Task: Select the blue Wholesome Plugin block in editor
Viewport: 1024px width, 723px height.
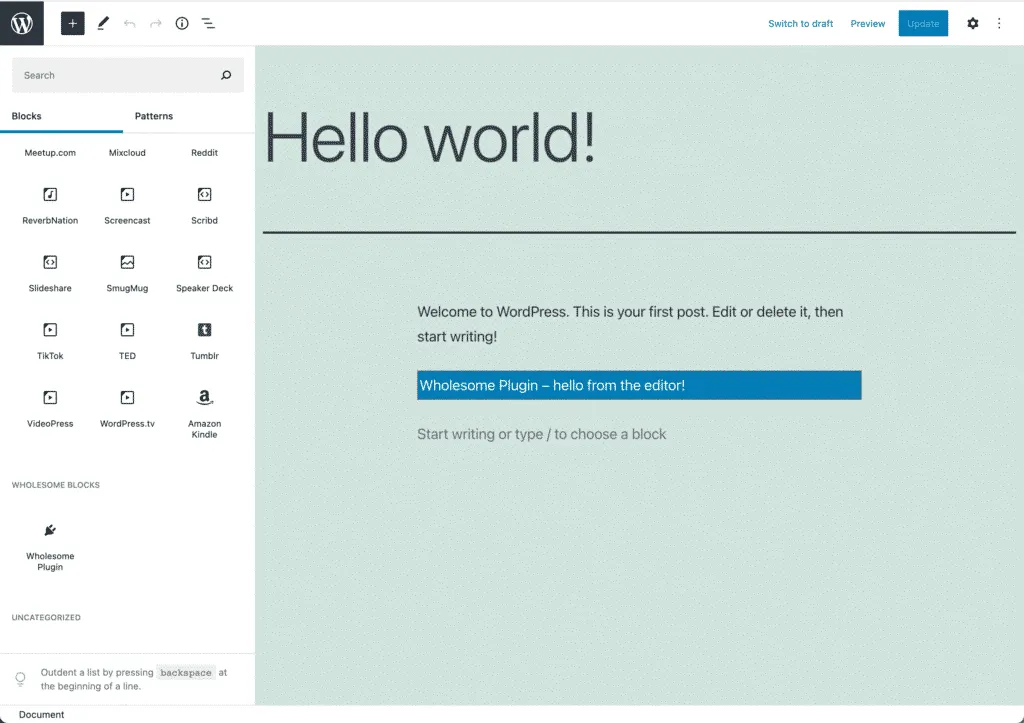Action: pyautogui.click(x=639, y=385)
